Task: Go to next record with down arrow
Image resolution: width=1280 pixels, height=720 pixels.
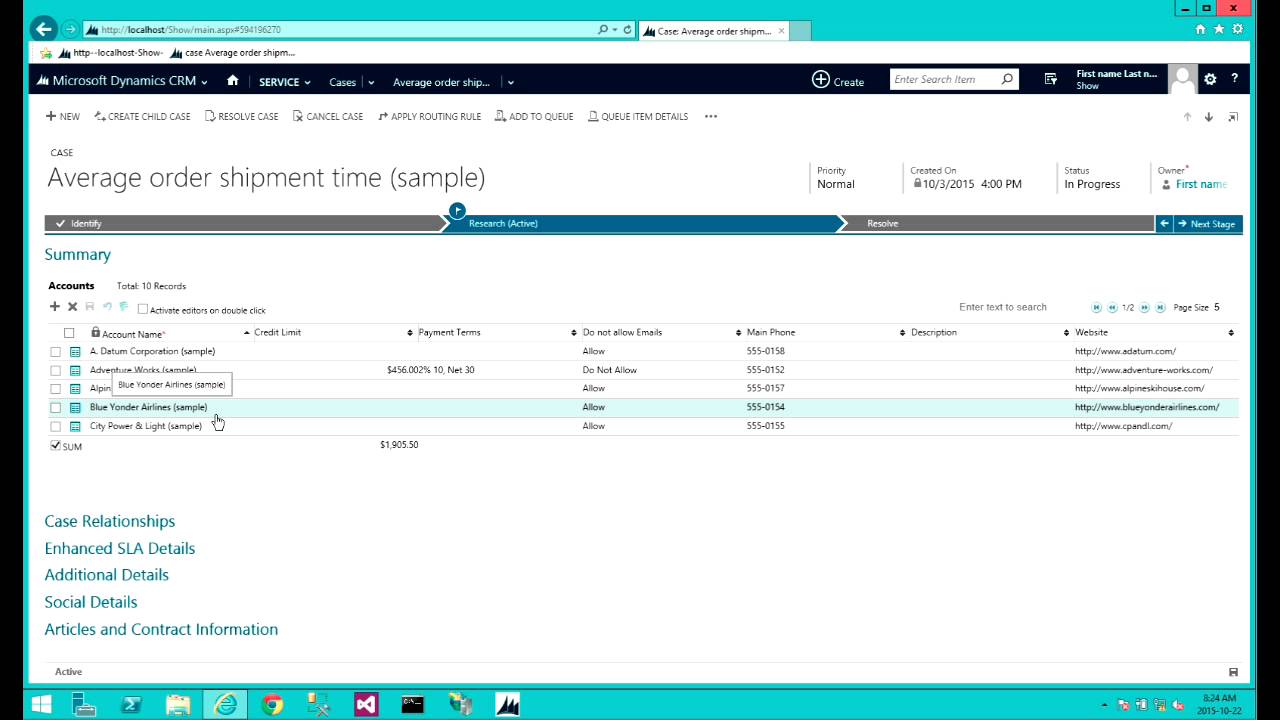Action: pyautogui.click(x=1208, y=117)
